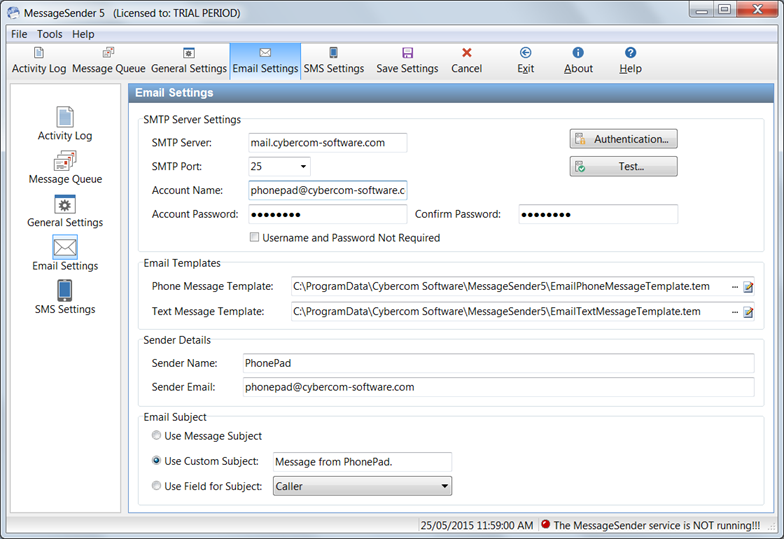Click into the Sender Email field

[x=498, y=387]
